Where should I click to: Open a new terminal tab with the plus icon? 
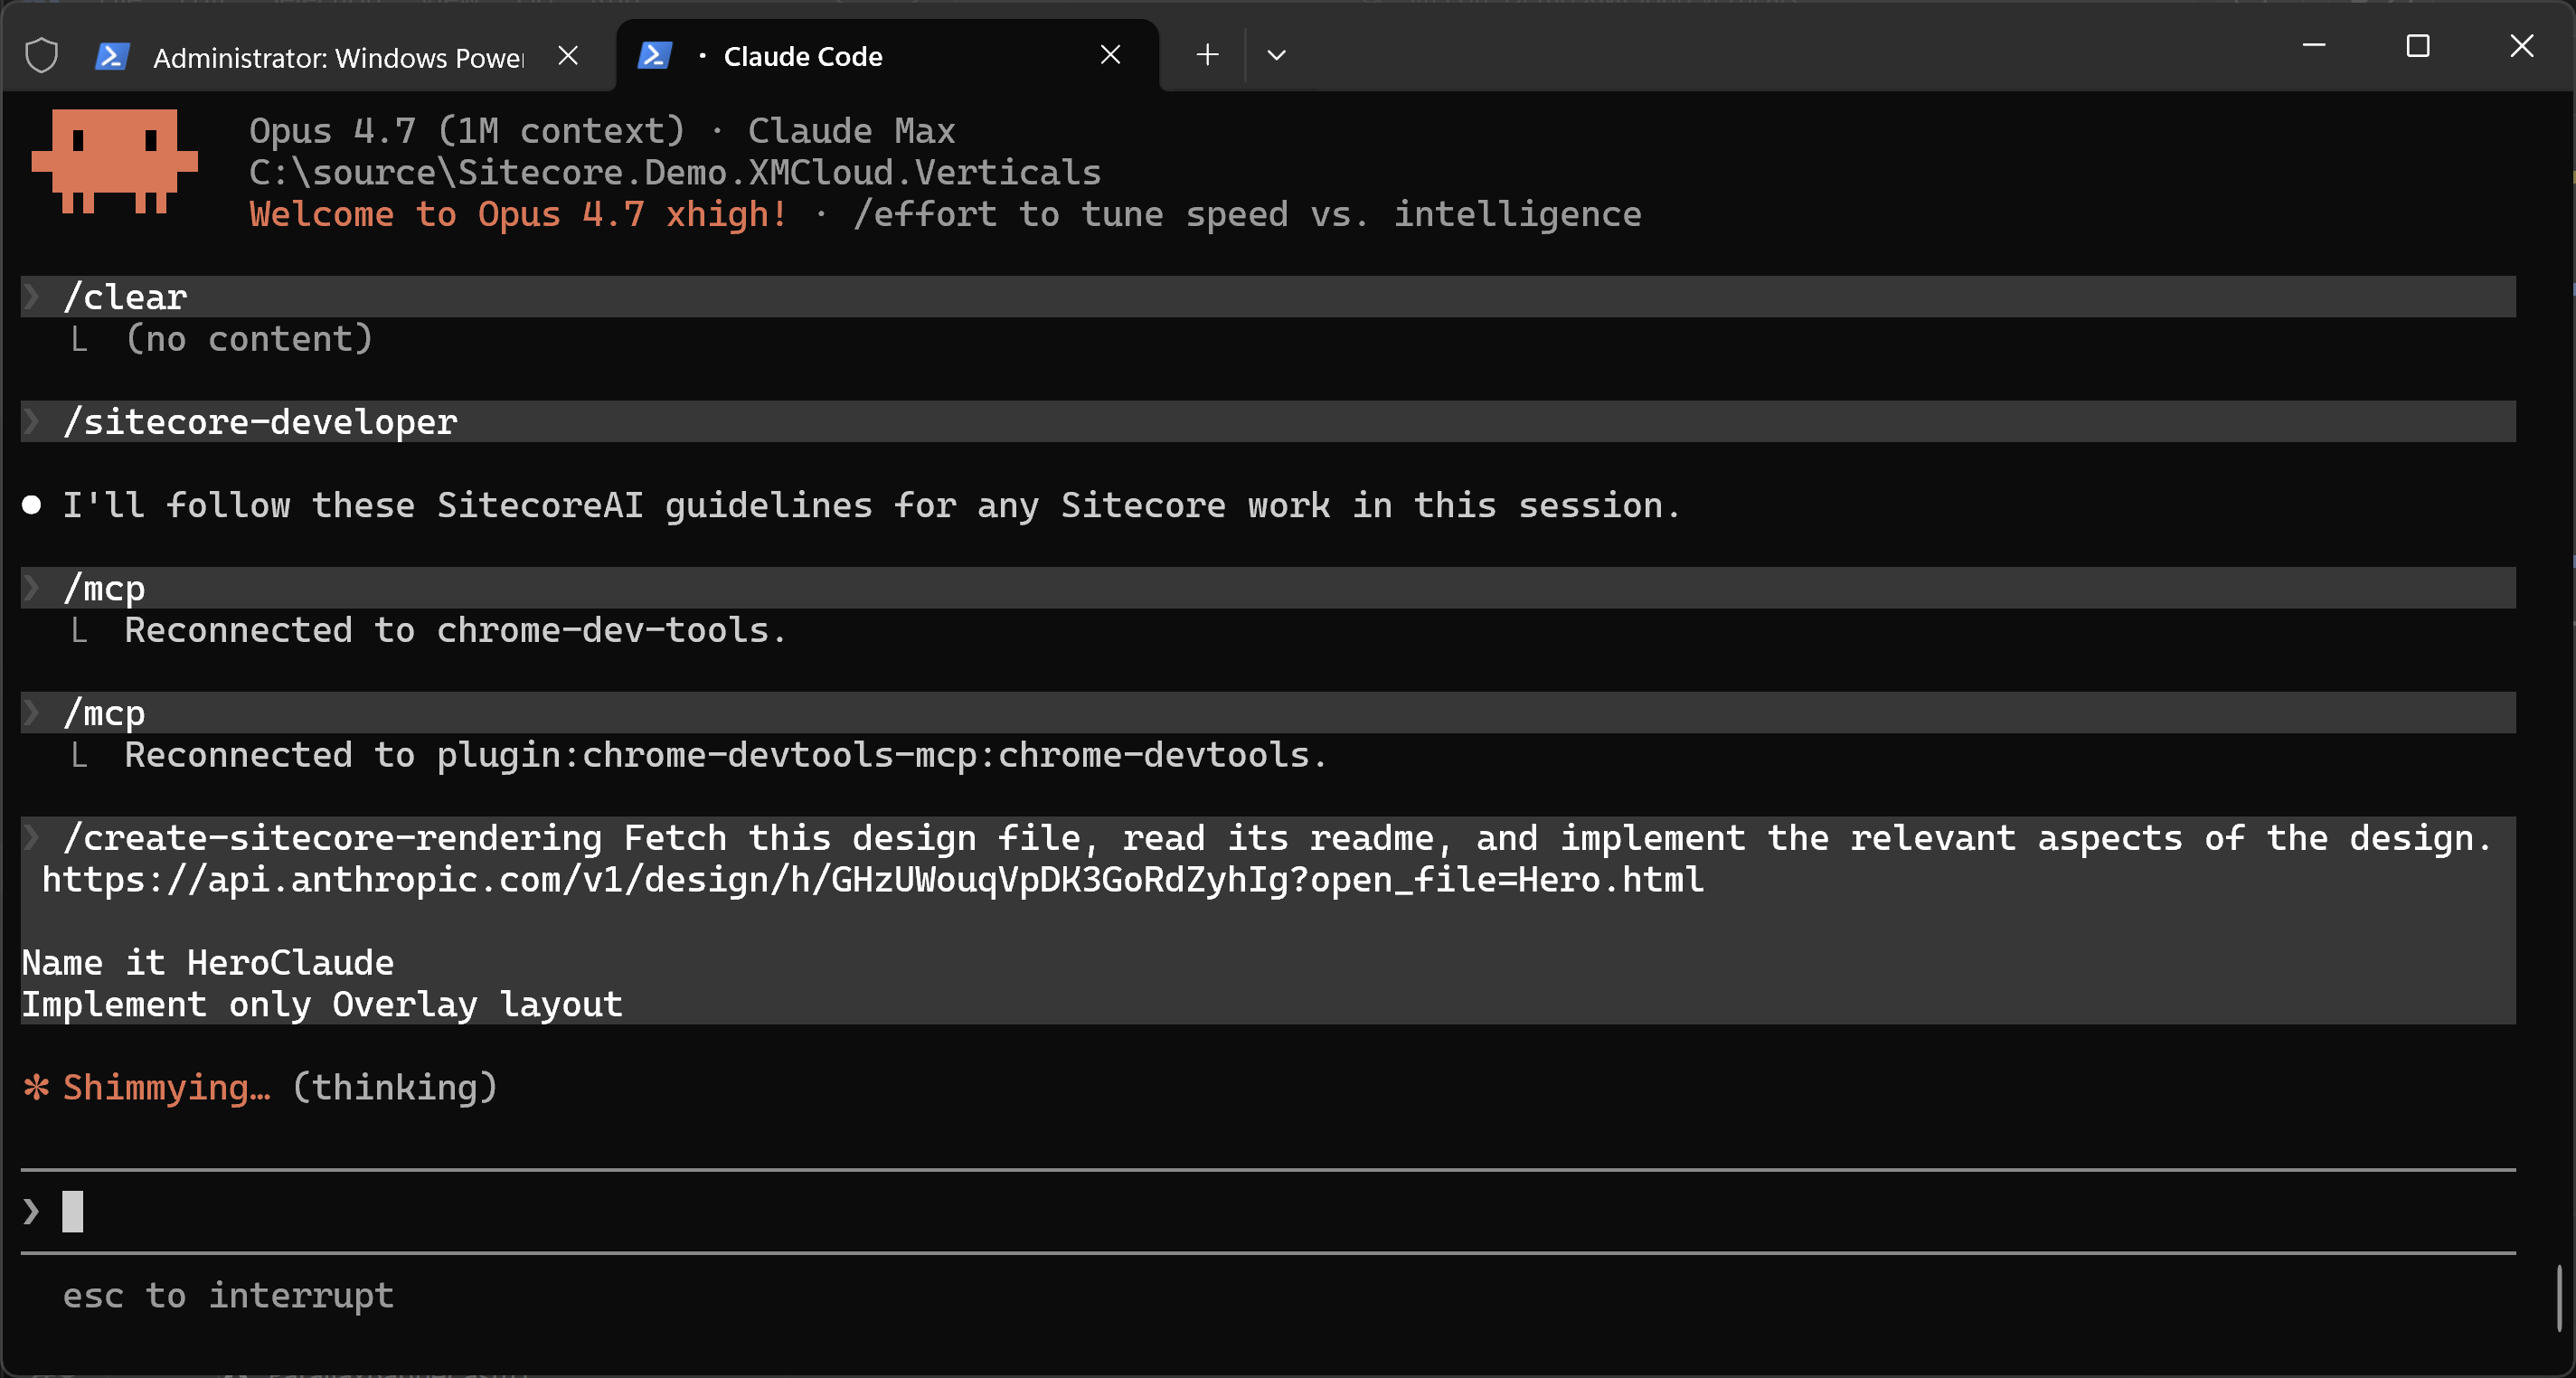point(1206,55)
